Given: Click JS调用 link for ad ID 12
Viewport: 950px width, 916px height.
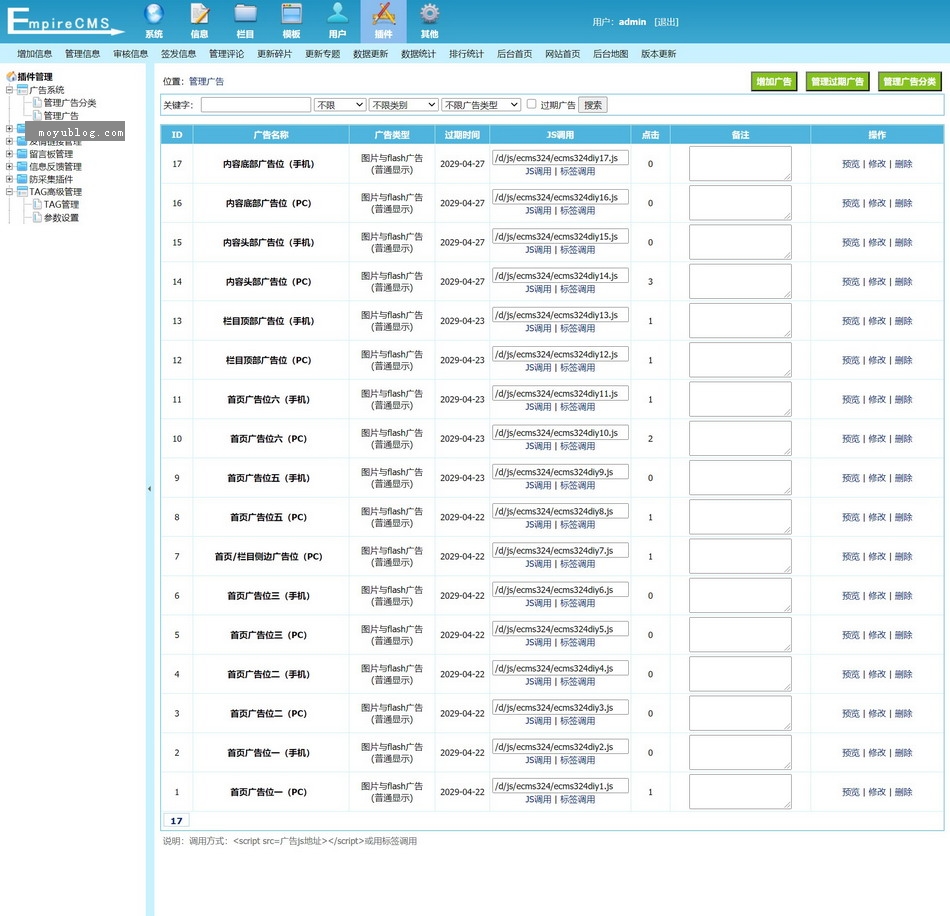Looking at the screenshot, I should click(x=538, y=368).
